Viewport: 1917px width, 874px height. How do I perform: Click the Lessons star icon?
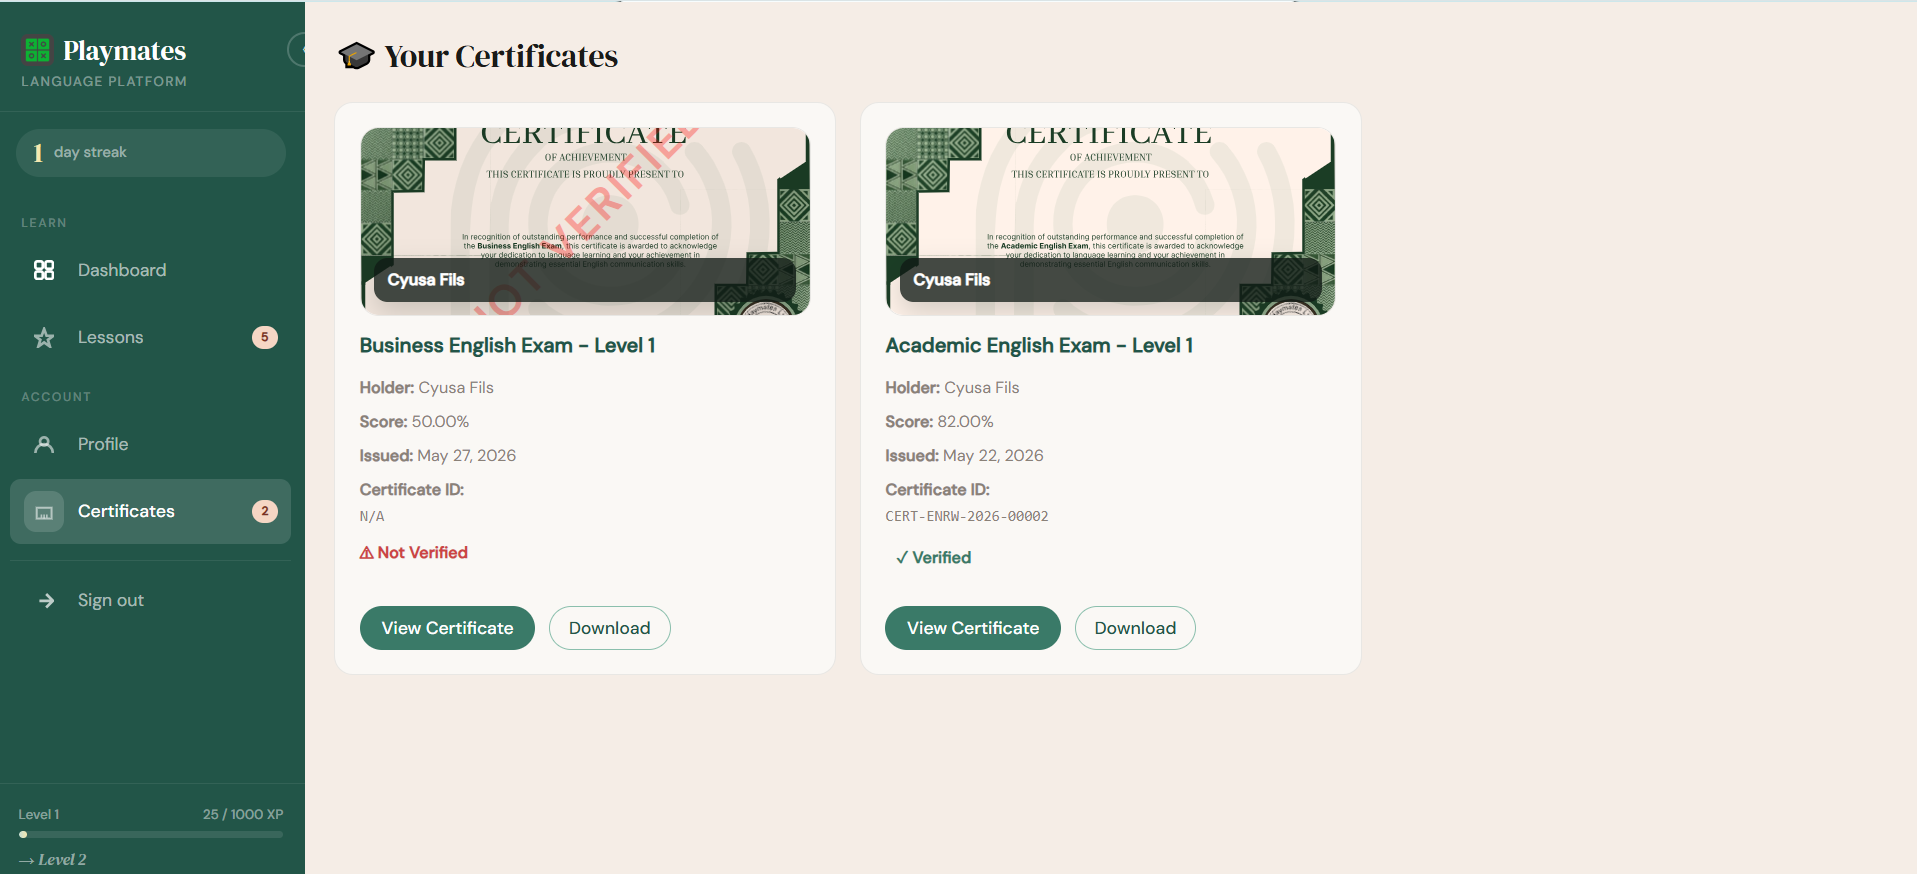44,338
